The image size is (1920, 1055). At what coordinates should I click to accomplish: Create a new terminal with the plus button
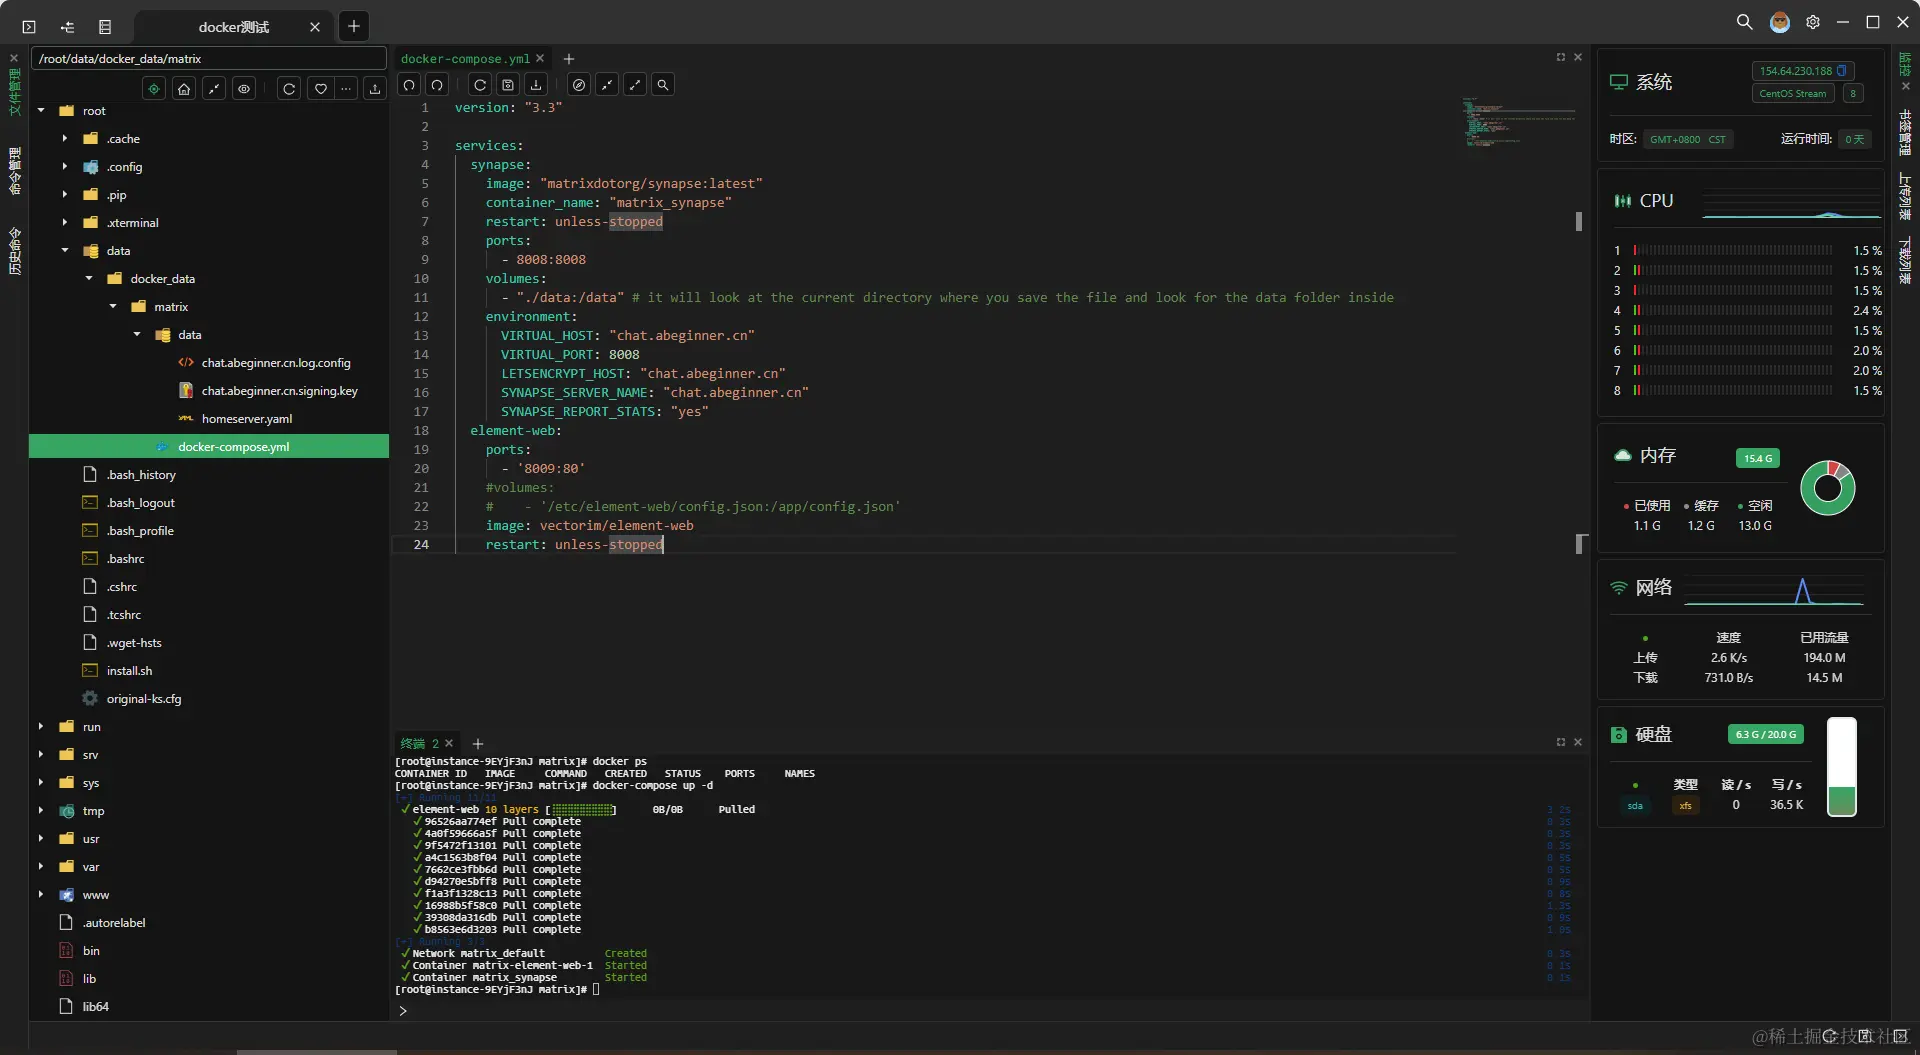tap(477, 744)
